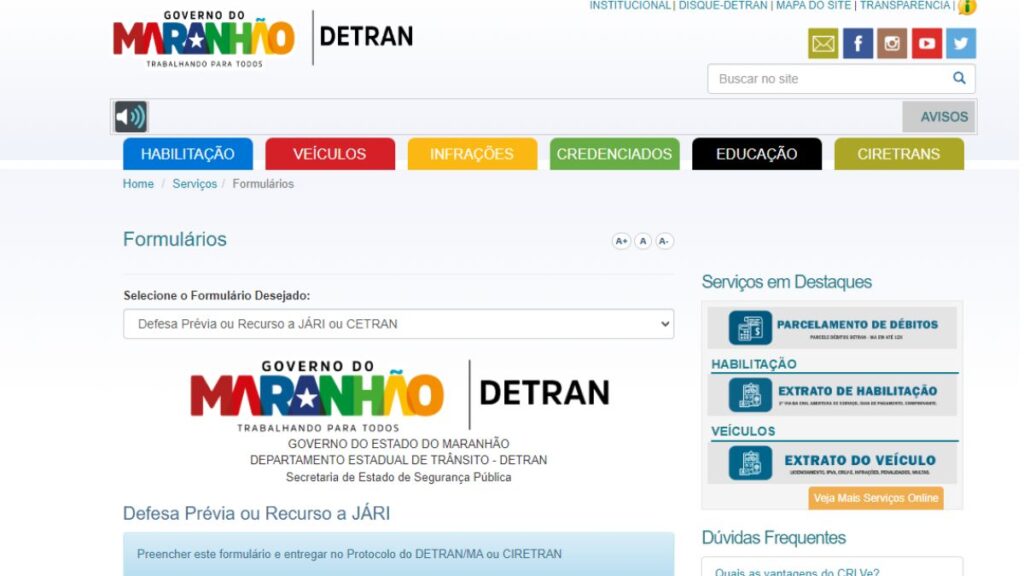Click Veja Mais Serviços Online button
Image resolution: width=1024 pixels, height=576 pixels.
tap(876, 498)
